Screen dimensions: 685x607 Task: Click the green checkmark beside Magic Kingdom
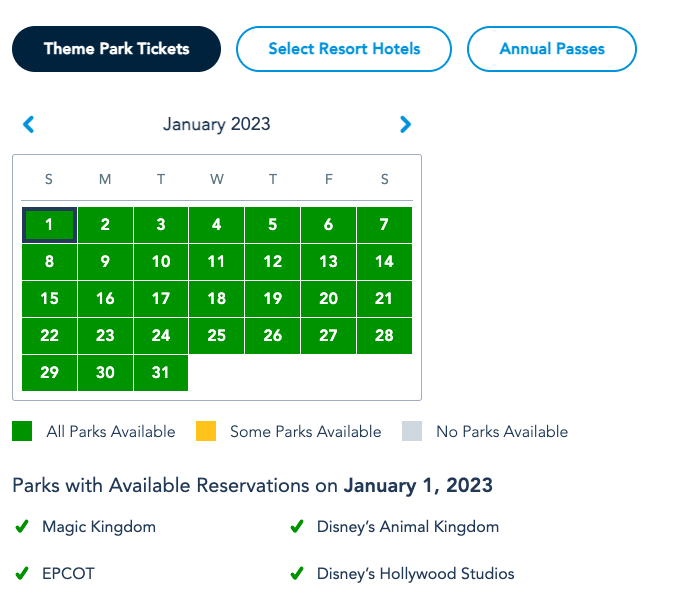click(22, 526)
